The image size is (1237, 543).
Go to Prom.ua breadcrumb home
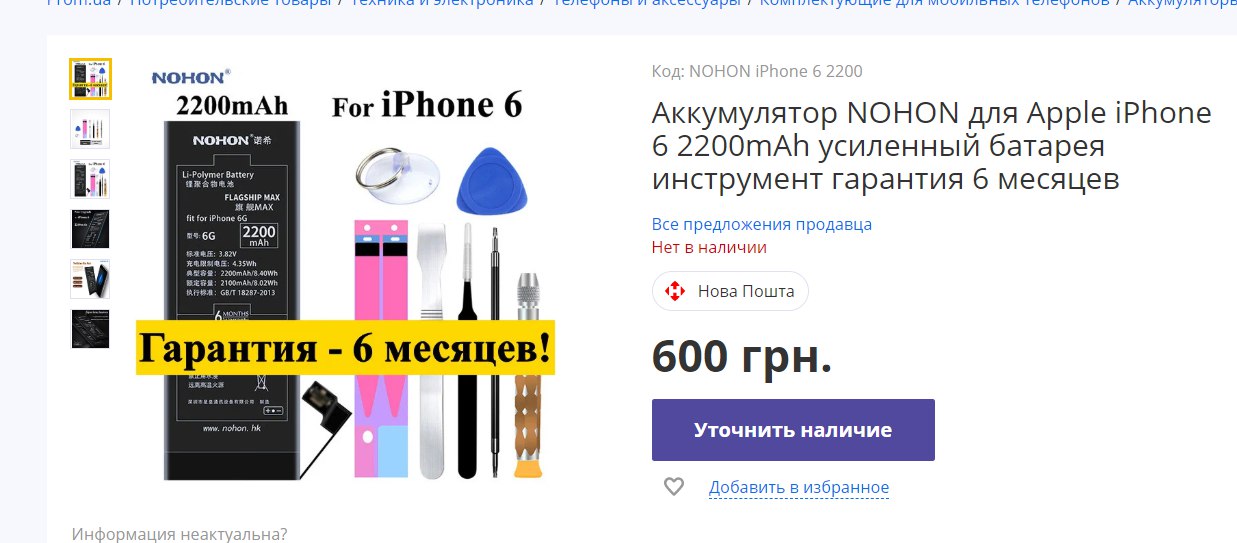point(81,3)
